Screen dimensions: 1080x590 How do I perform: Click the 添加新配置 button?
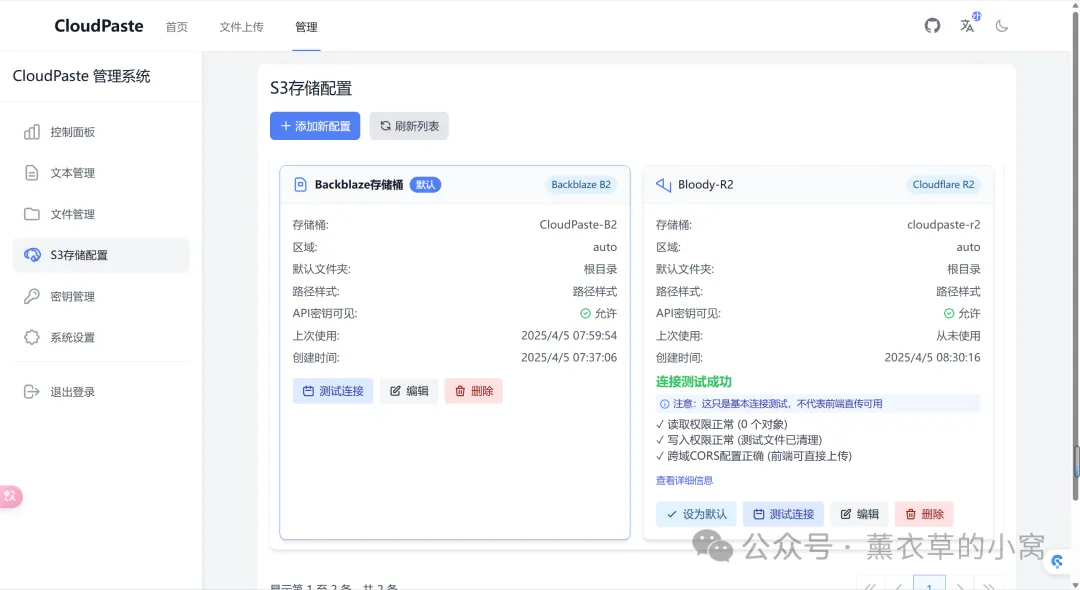[315, 126]
